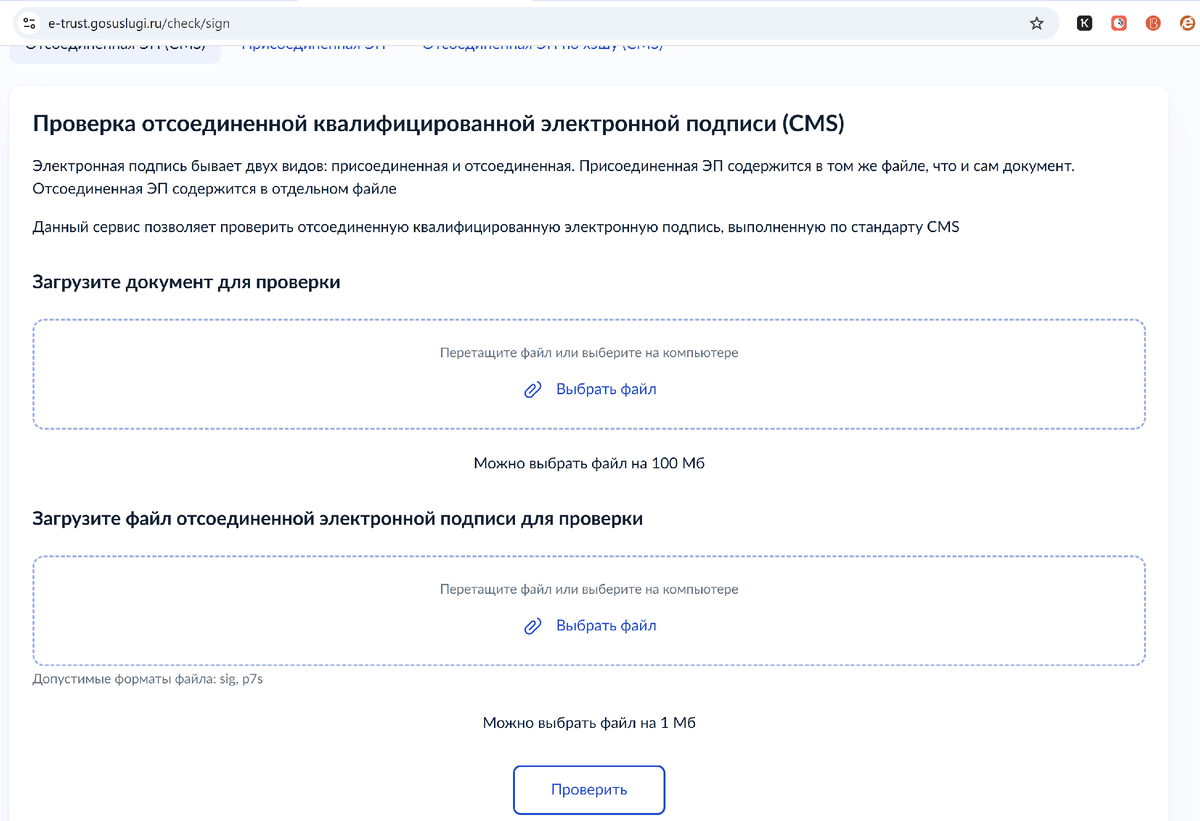This screenshot has height=821, width=1200.
Task: Click the heading 'Загрузите документ для проверки'
Action: pyautogui.click(x=187, y=283)
